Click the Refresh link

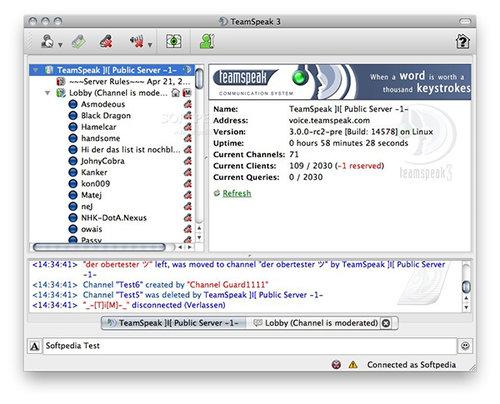(x=237, y=193)
